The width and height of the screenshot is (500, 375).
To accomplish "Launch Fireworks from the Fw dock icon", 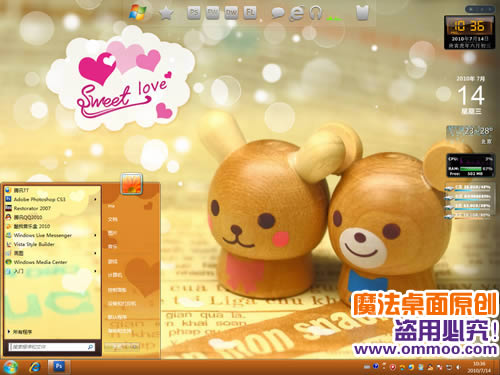I will coord(212,13).
